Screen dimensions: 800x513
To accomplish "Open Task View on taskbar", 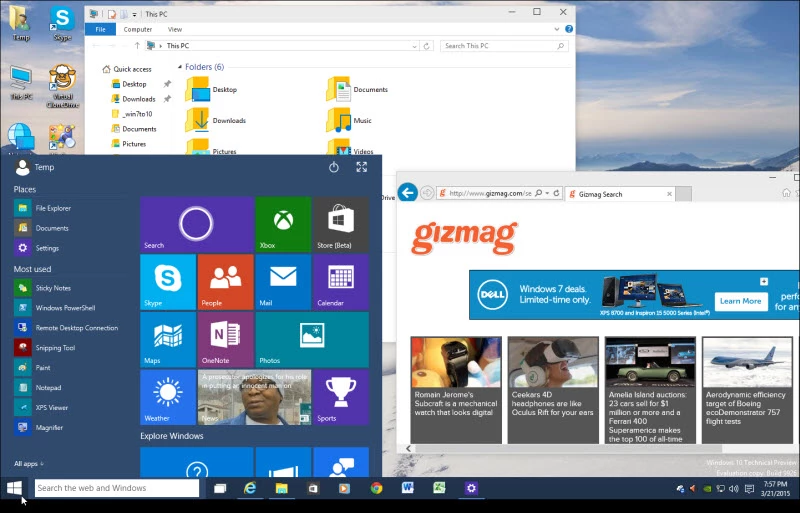I will click(220, 488).
